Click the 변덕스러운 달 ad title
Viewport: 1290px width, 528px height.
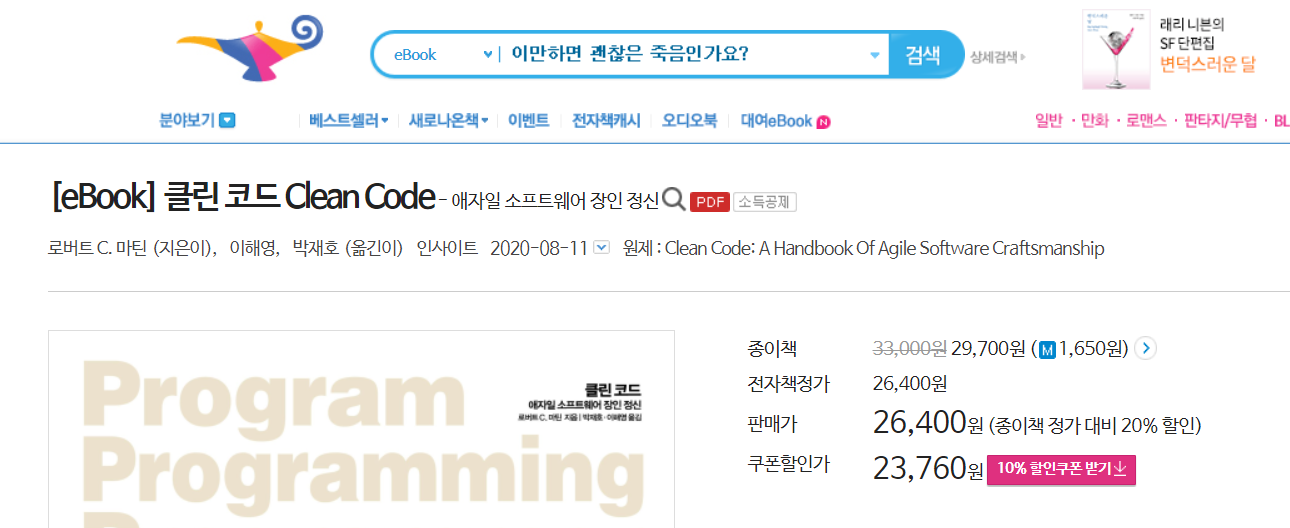[x=1207, y=66]
